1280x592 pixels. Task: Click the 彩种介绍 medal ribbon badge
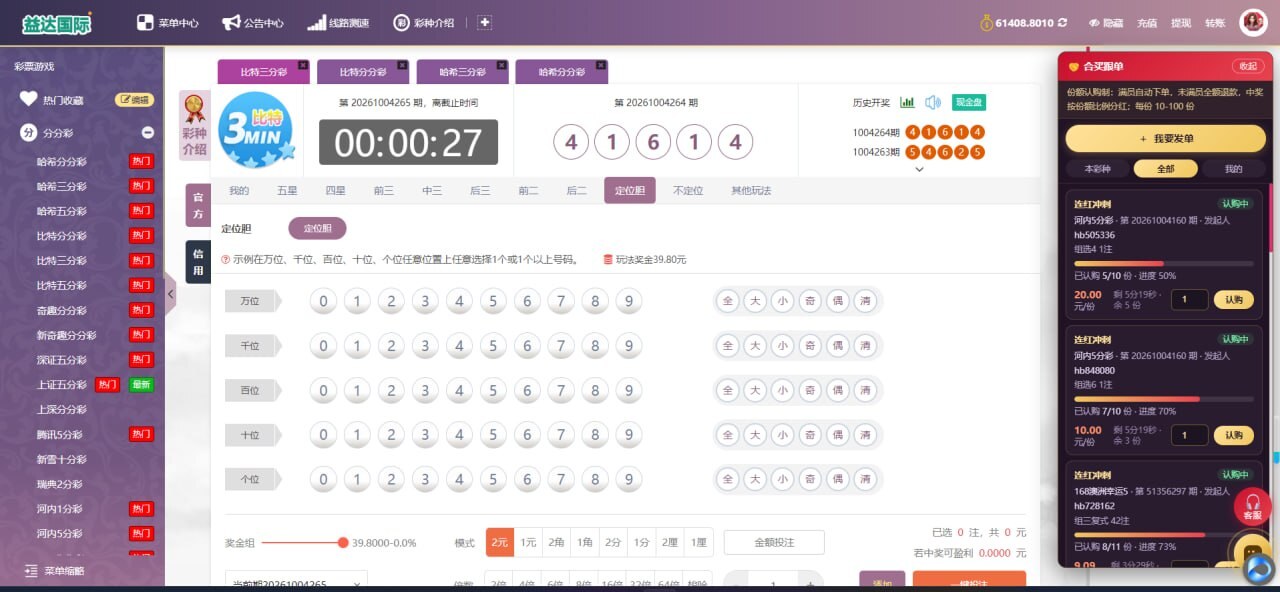pos(194,125)
